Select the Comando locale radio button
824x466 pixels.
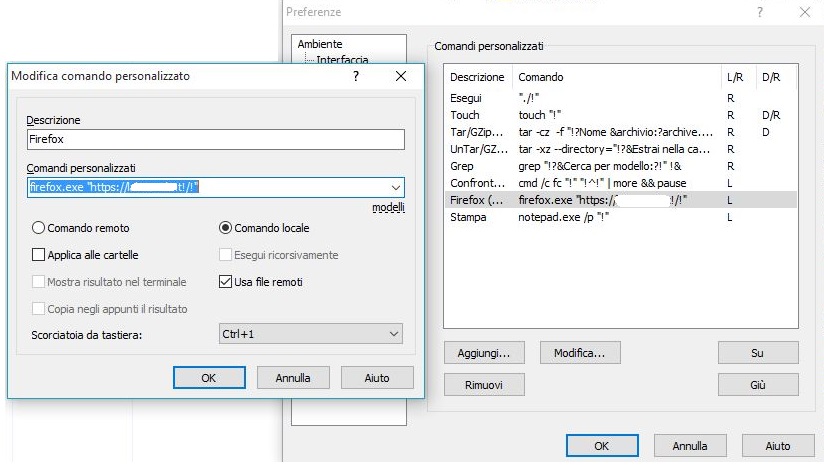(225, 228)
